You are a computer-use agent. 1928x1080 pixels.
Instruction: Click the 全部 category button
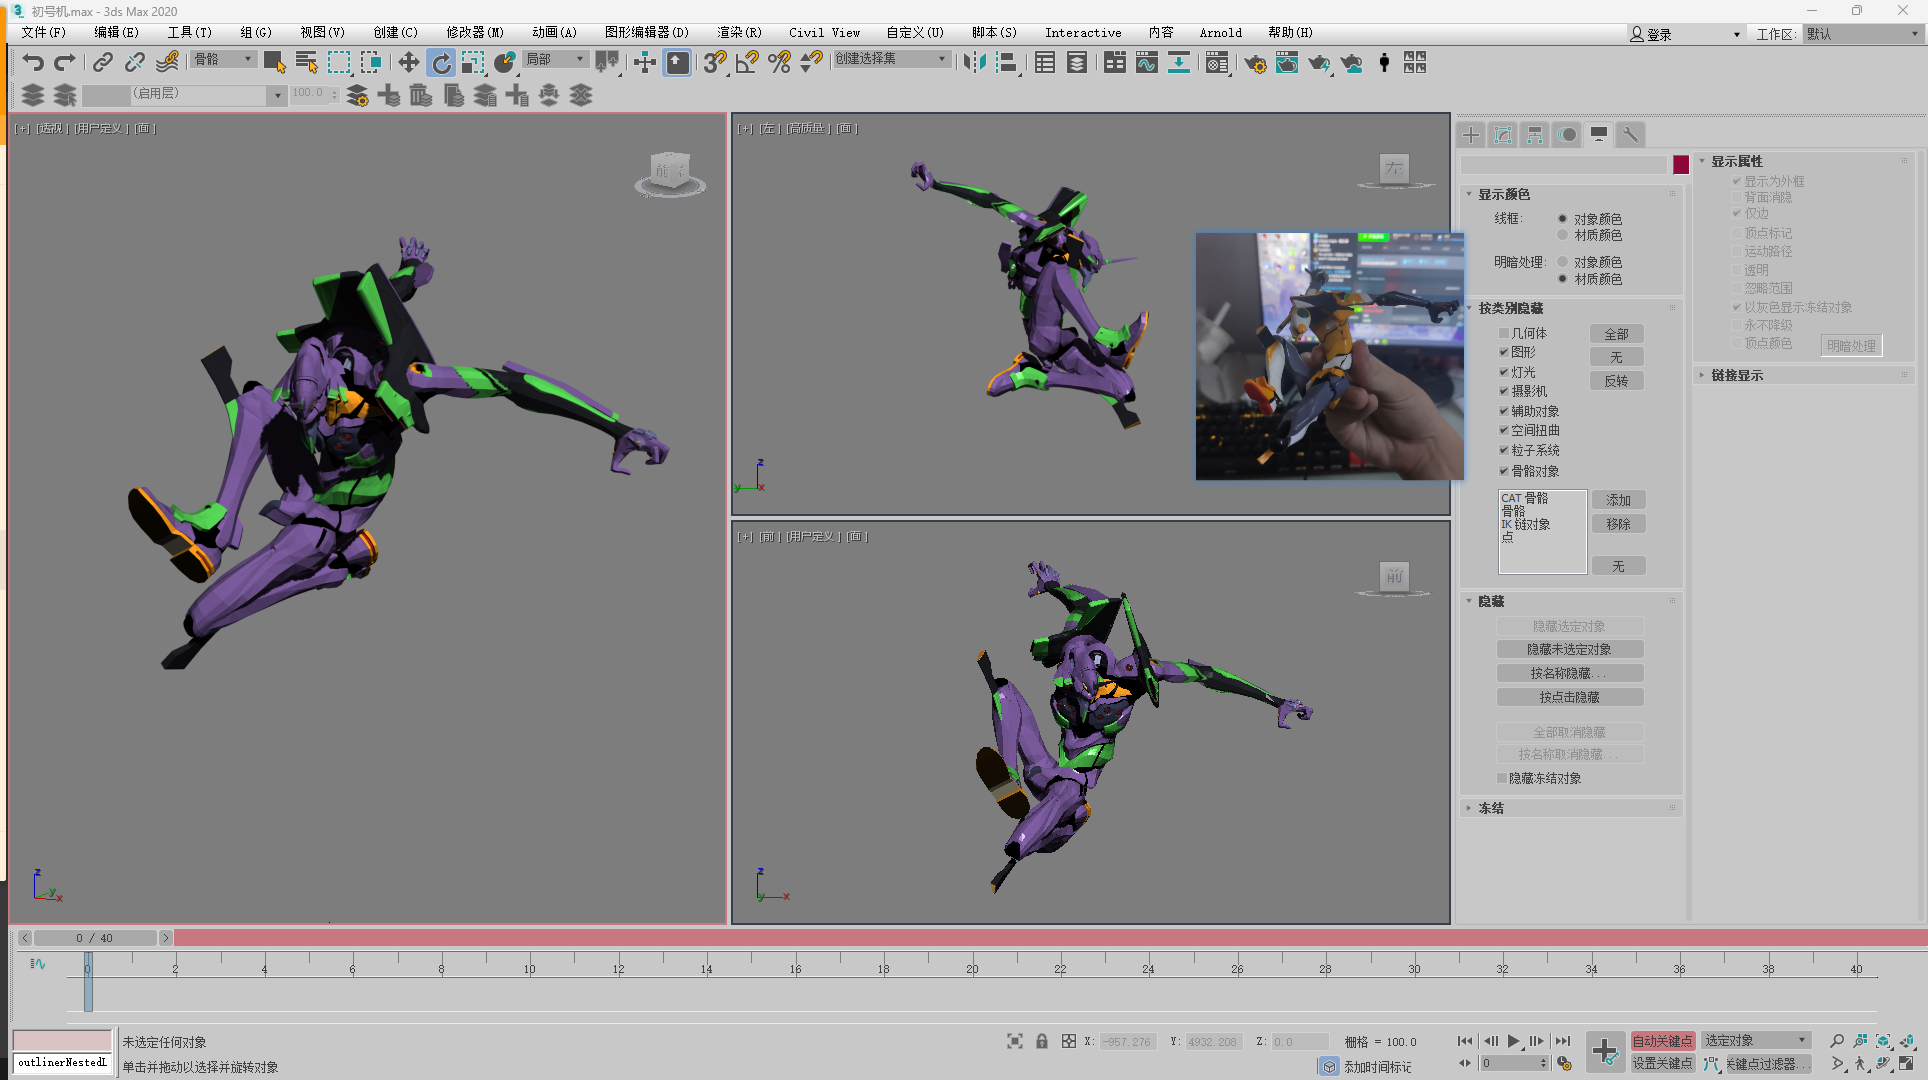tap(1616, 334)
